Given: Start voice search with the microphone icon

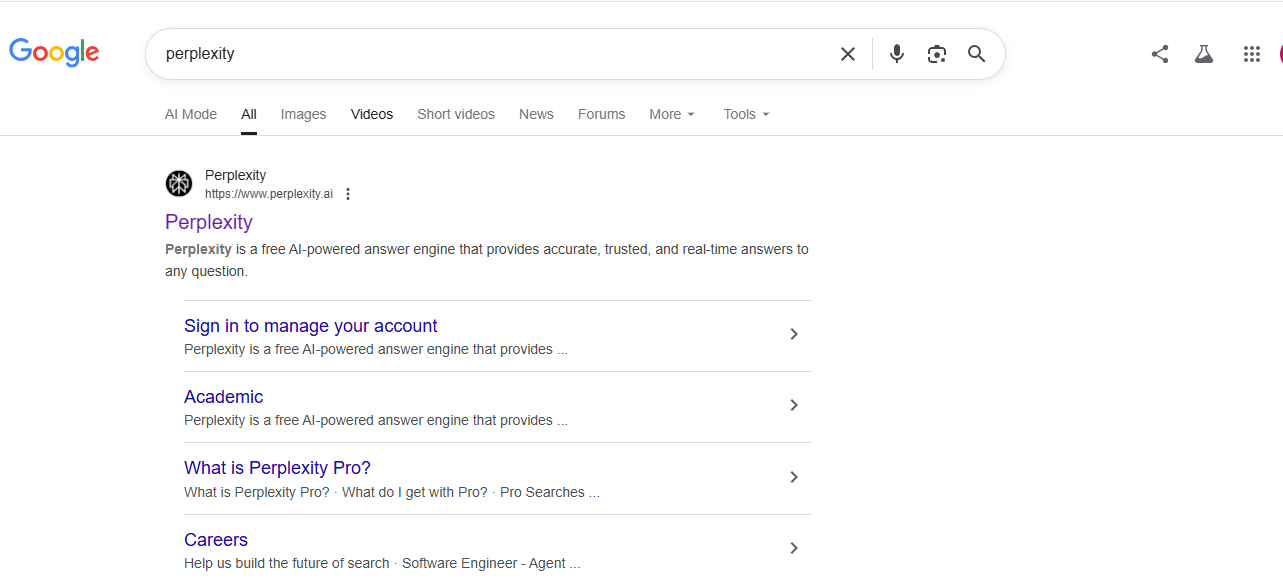Looking at the screenshot, I should 897,54.
